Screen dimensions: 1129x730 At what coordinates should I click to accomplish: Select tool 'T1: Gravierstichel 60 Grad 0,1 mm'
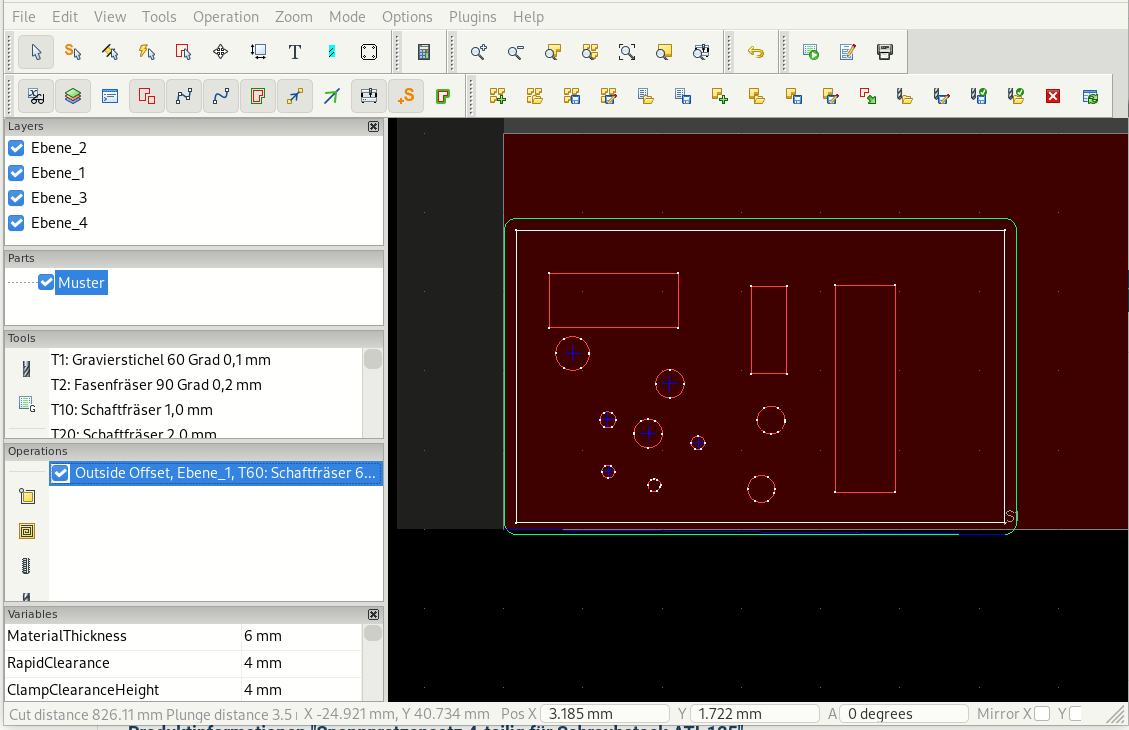[x=161, y=360]
